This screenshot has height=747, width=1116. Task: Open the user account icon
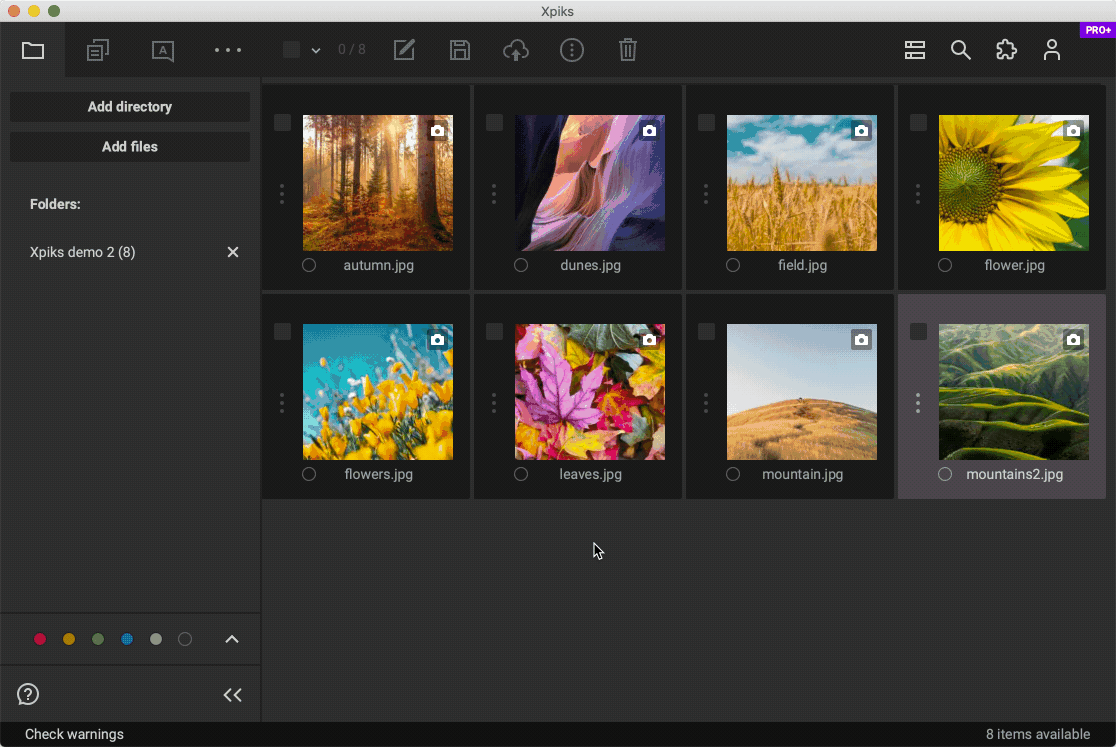1052,50
